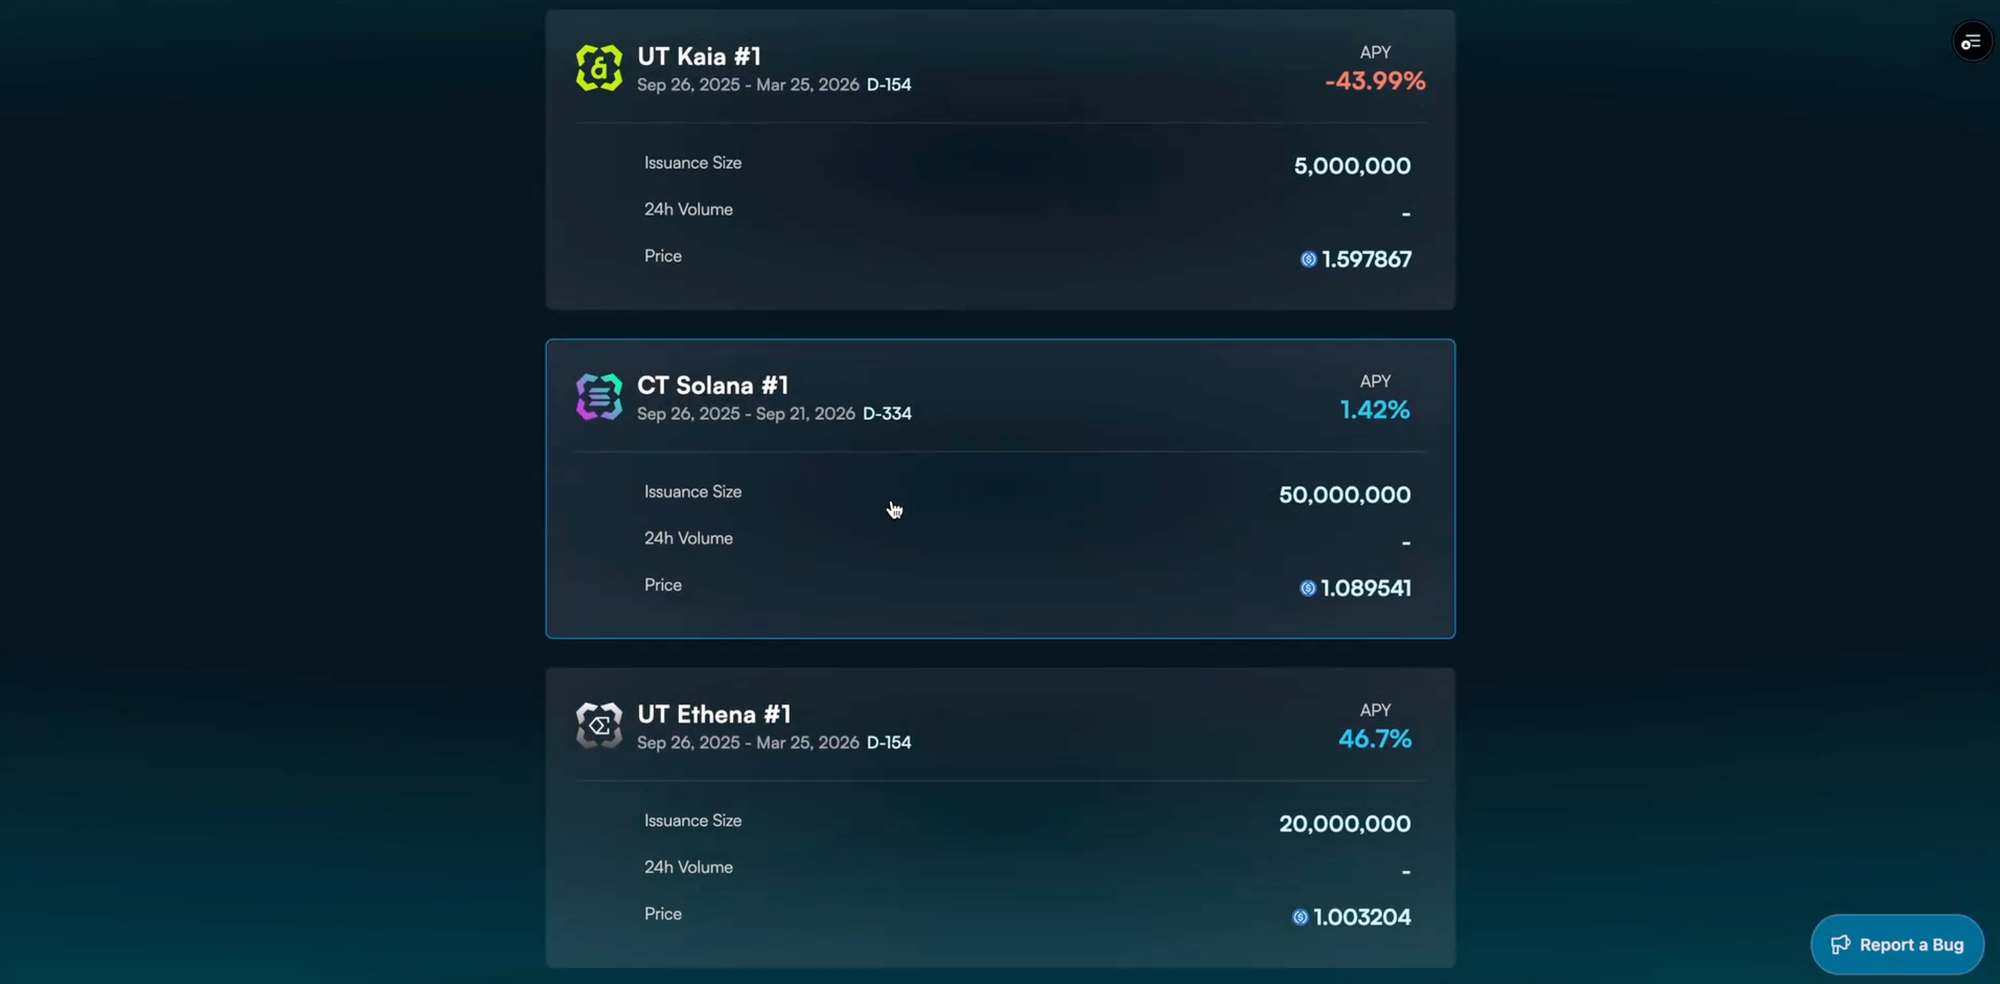Open the filter settings icon at top right

point(1971,42)
